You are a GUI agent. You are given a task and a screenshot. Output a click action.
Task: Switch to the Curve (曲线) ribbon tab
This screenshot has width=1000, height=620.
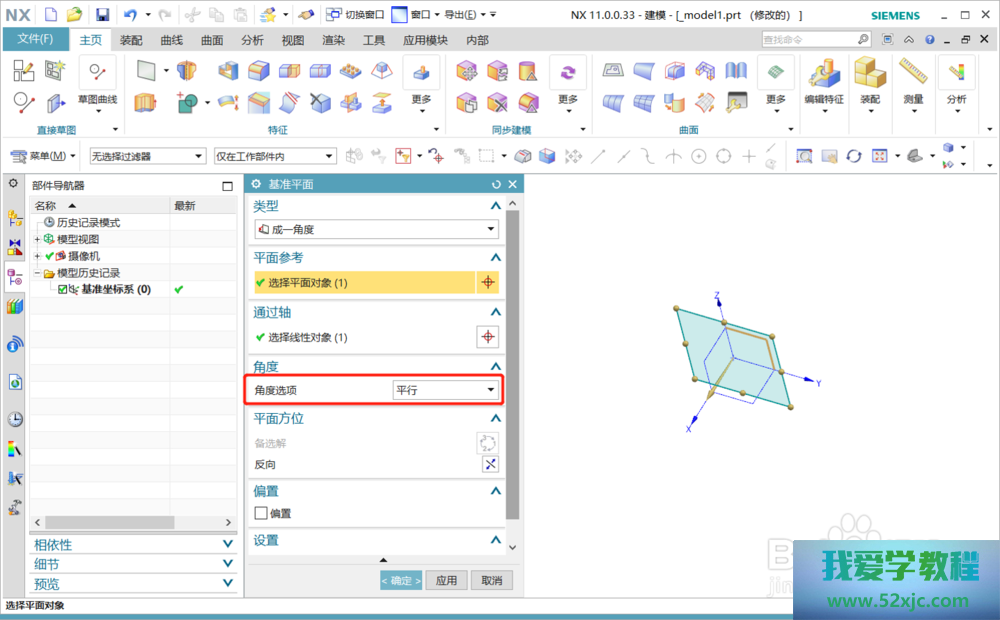click(x=172, y=40)
